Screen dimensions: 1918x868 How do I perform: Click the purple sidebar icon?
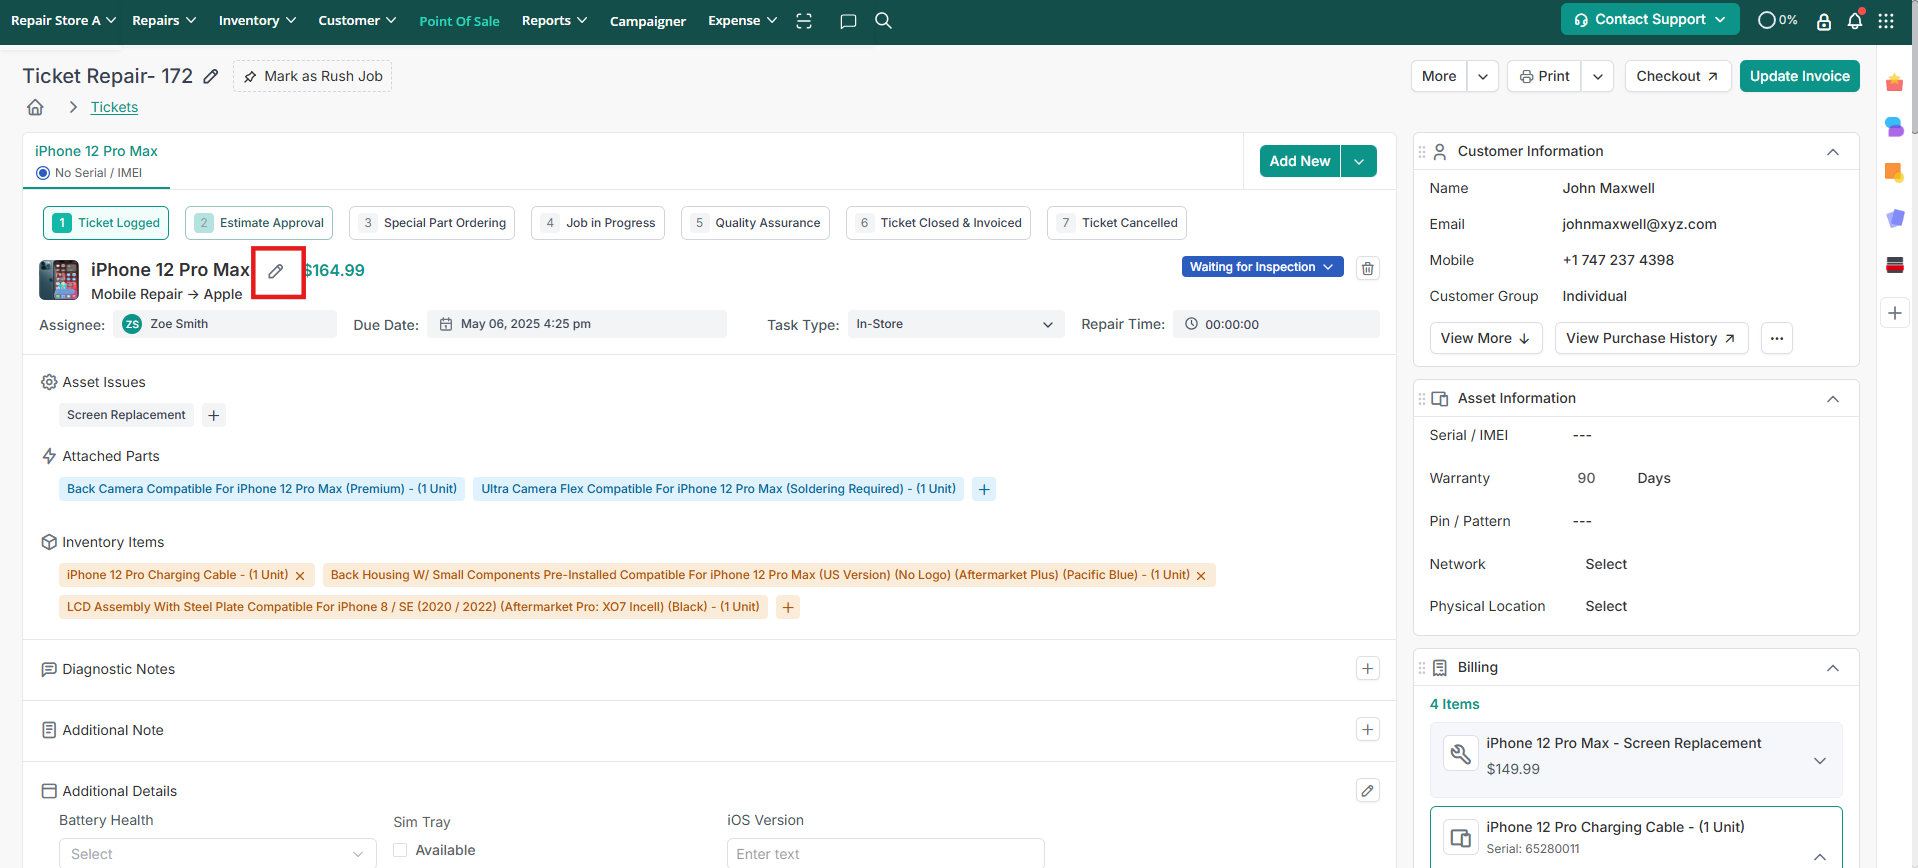click(x=1895, y=218)
